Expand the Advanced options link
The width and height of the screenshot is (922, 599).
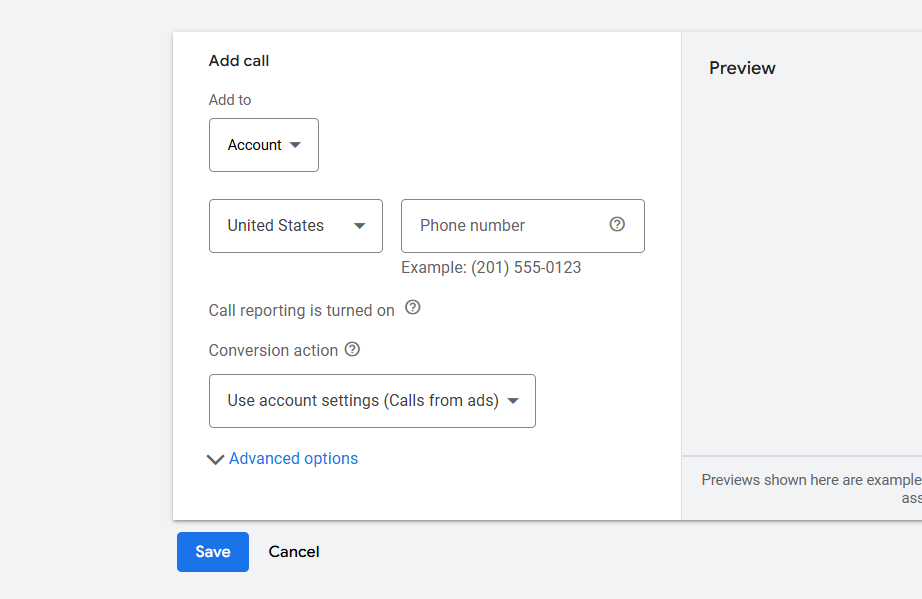pos(293,459)
